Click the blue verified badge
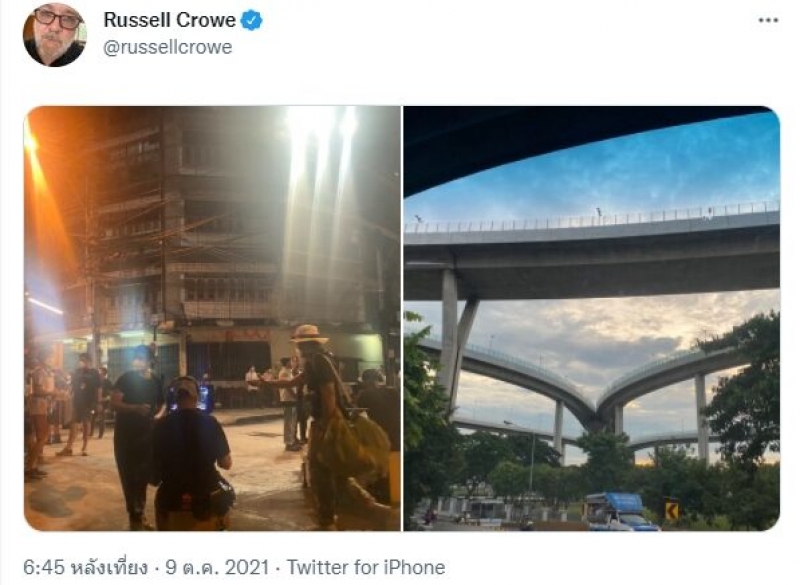This screenshot has width=800, height=585. [x=252, y=20]
